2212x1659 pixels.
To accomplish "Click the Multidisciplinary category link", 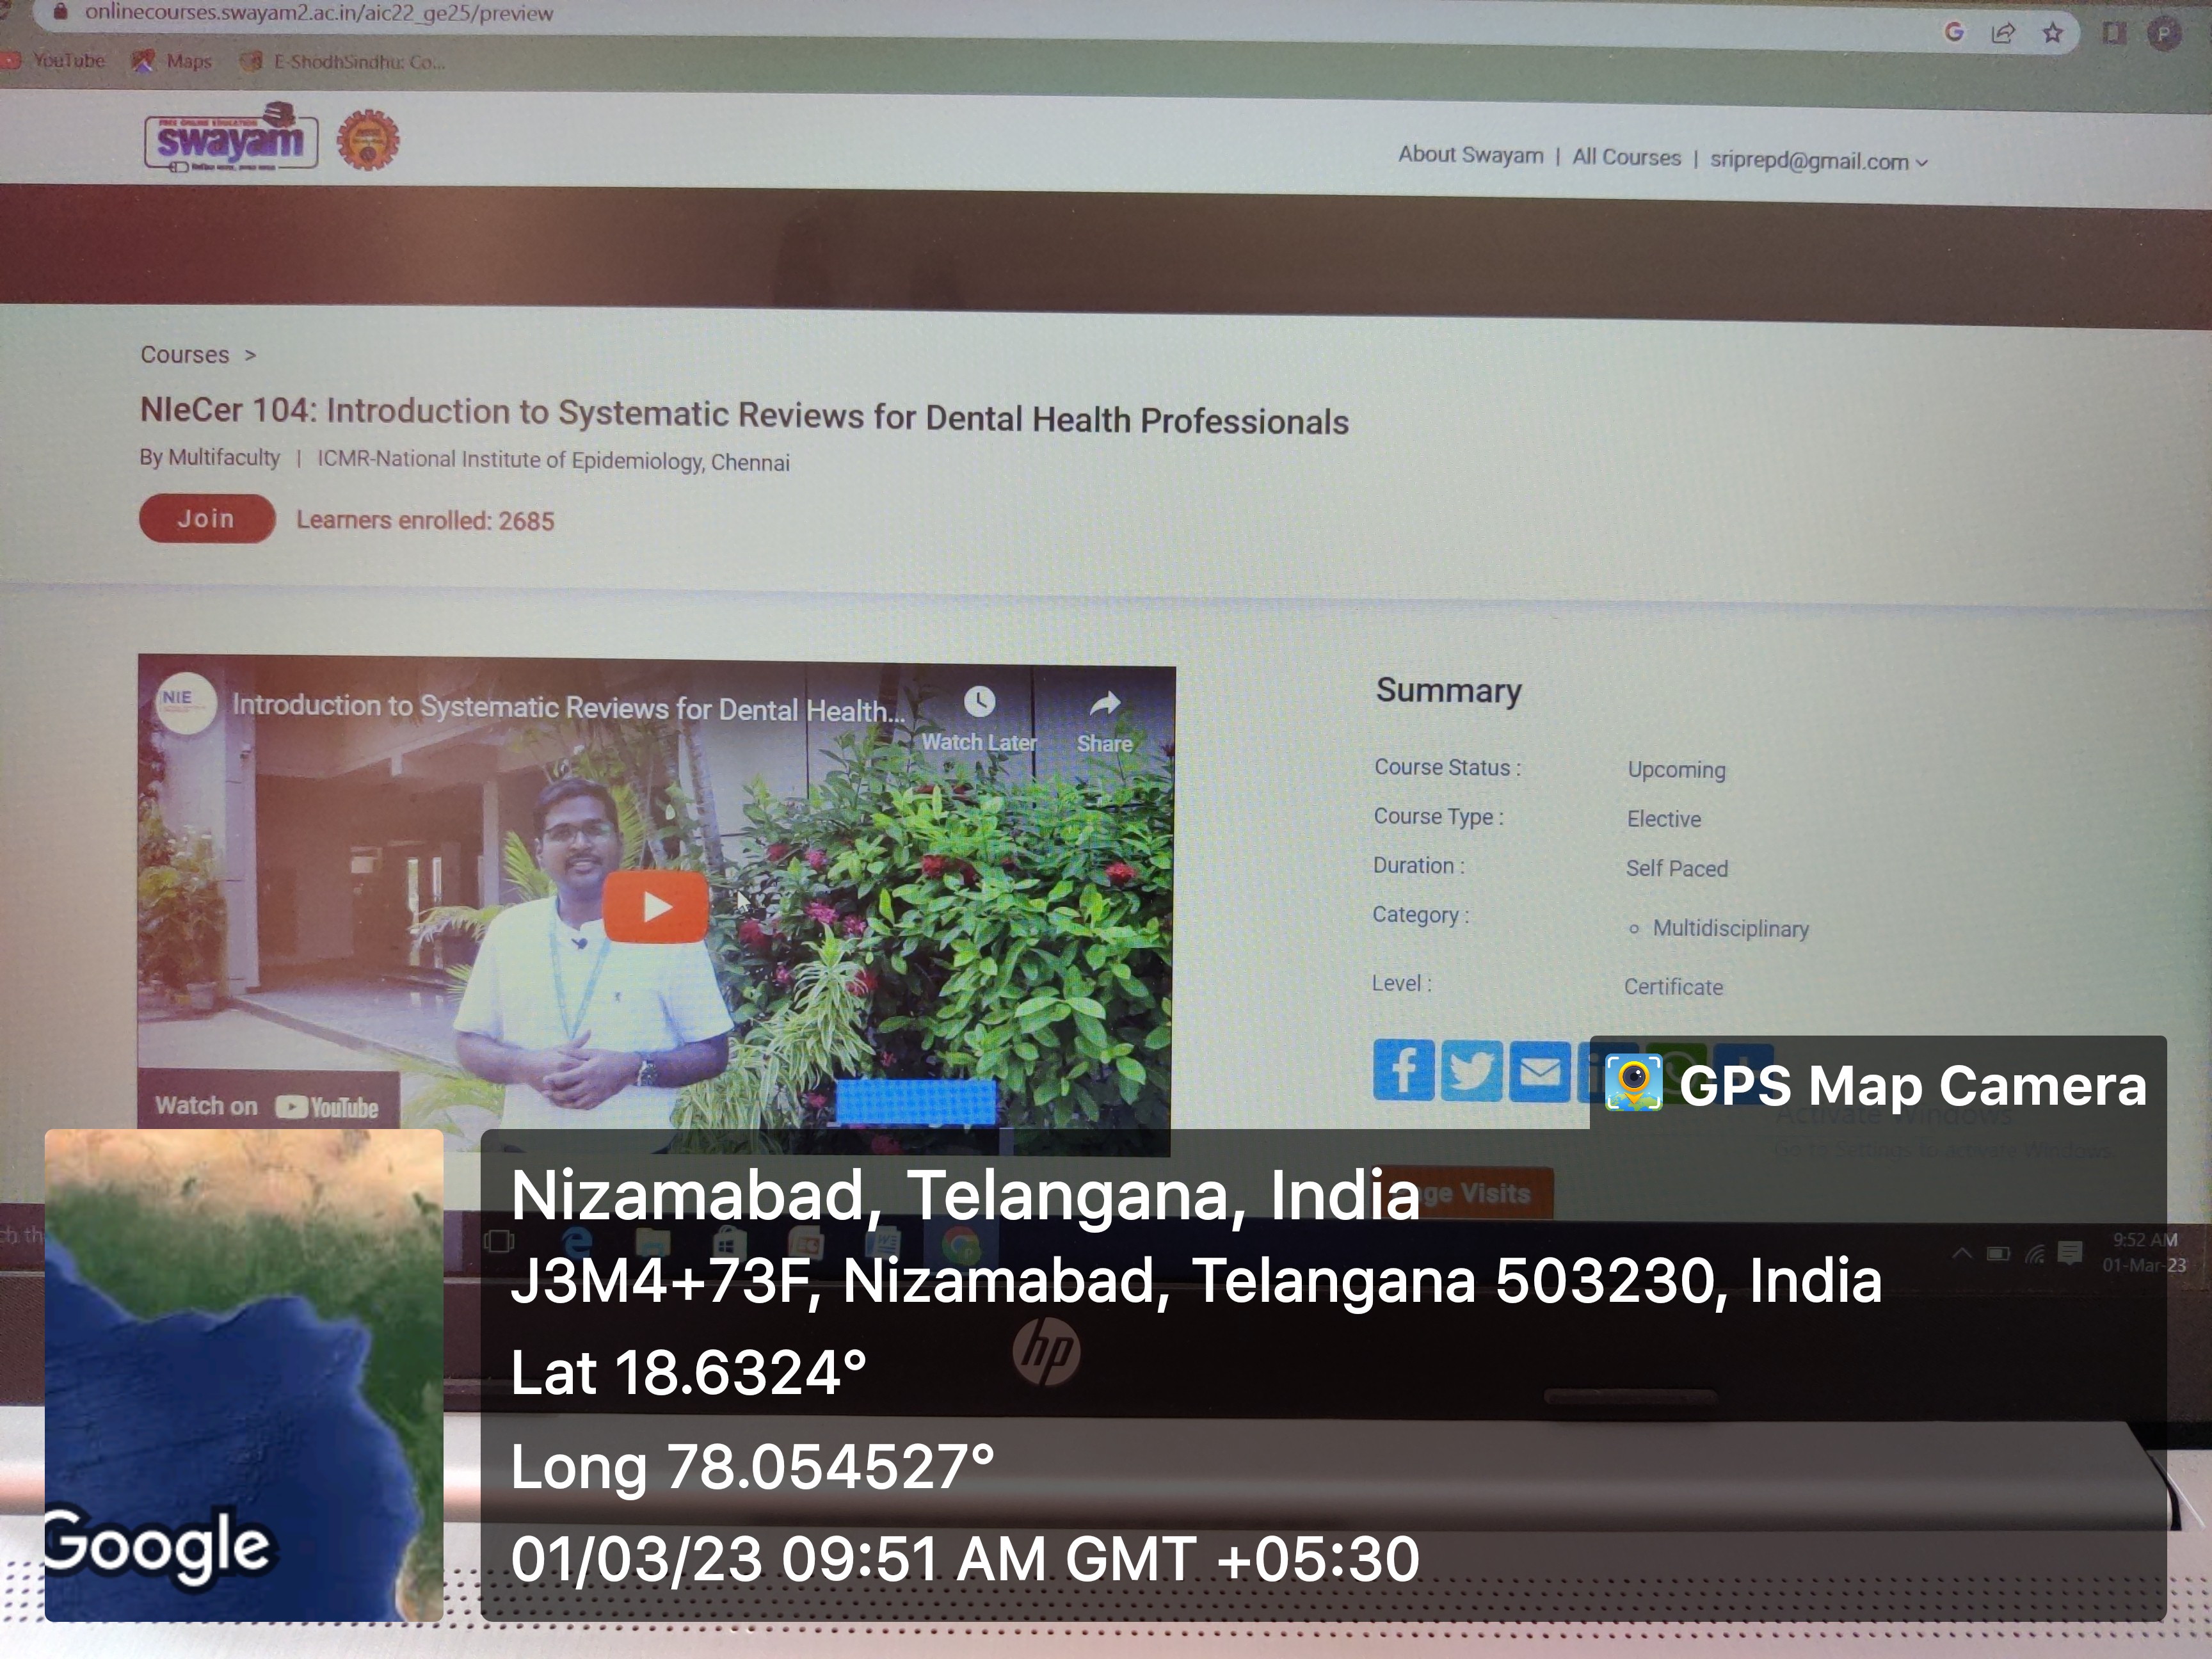I will (1730, 928).
